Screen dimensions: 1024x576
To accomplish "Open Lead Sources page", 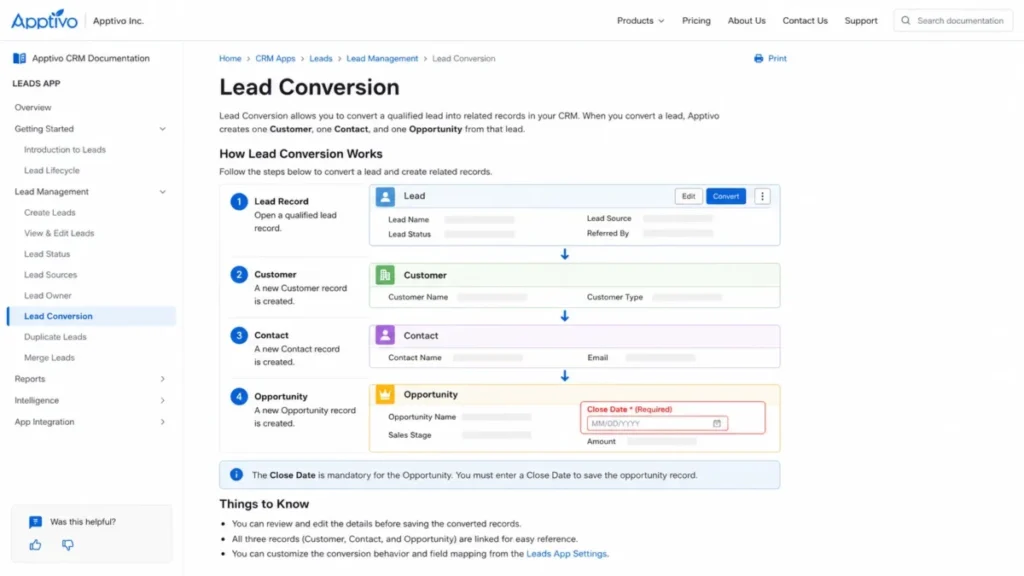I will [50, 275].
